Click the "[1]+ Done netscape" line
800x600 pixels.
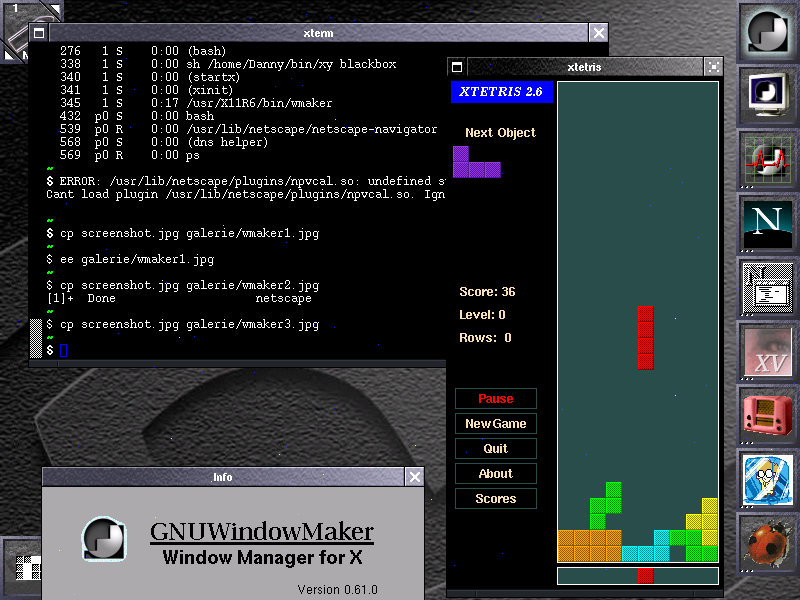[179, 298]
